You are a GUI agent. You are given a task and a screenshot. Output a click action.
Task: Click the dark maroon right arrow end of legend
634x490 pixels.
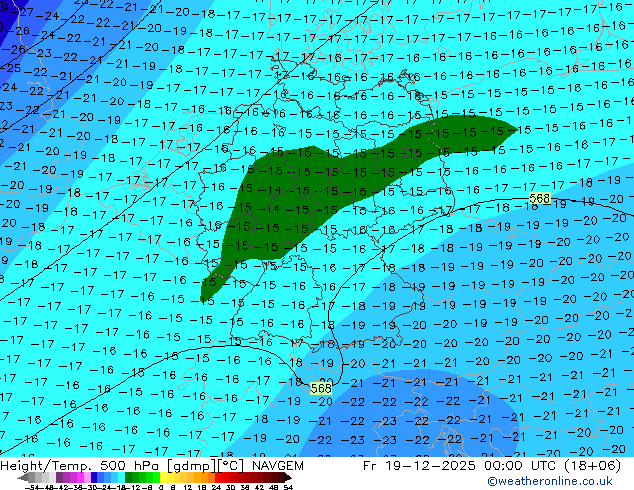pos(288,477)
